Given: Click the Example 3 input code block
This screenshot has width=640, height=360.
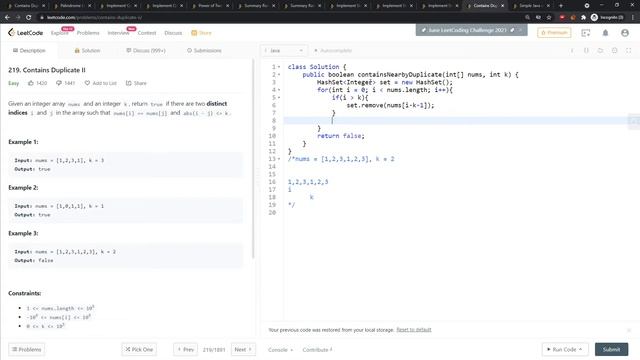Looking at the screenshot, I should click(x=125, y=256).
